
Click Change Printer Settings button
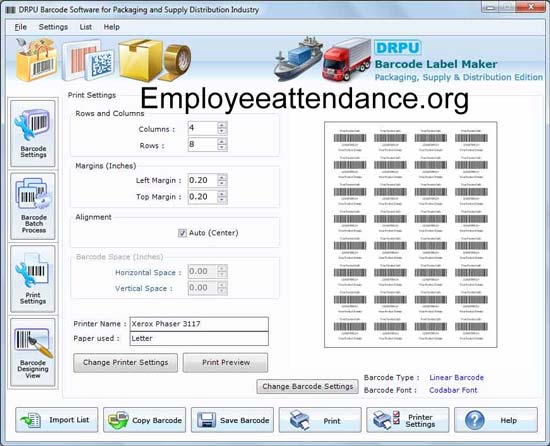[126, 363]
